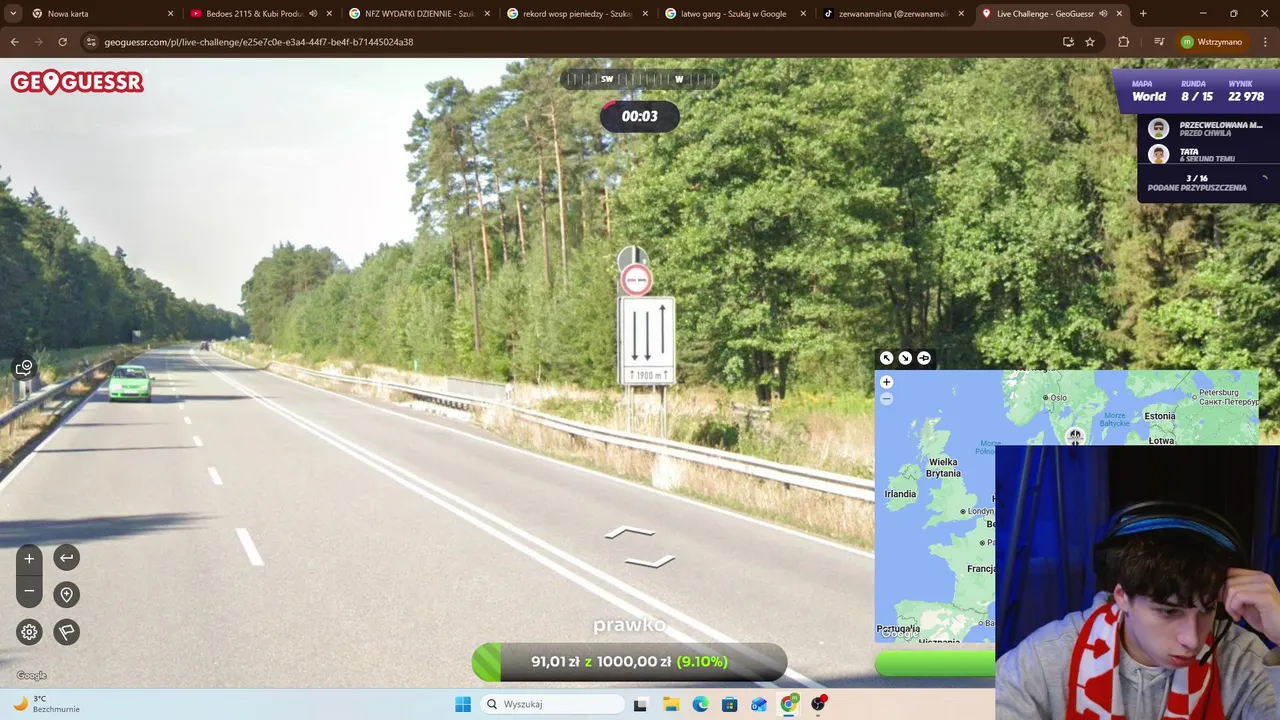Screen dimensions: 1280x720
Task: Zoom in the street view with plus button
Action: (29, 558)
